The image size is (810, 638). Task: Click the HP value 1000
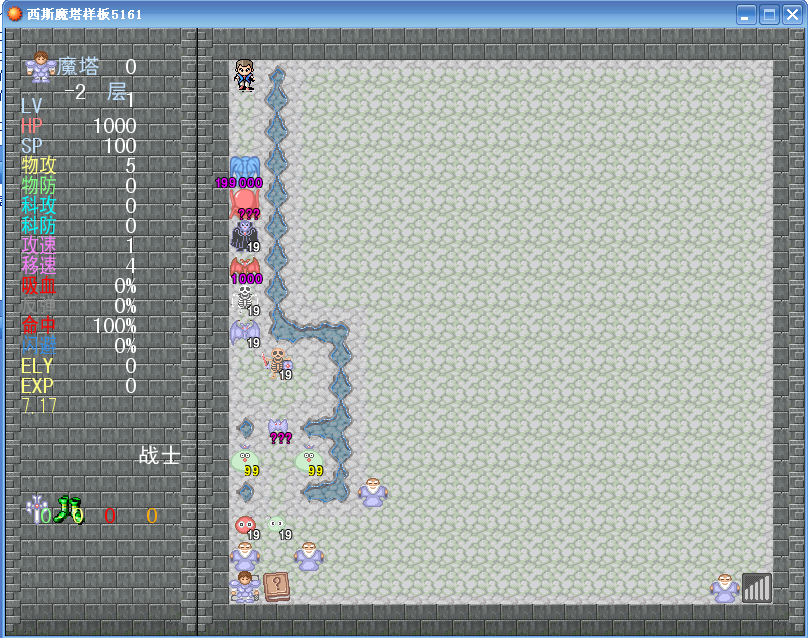[x=115, y=126]
